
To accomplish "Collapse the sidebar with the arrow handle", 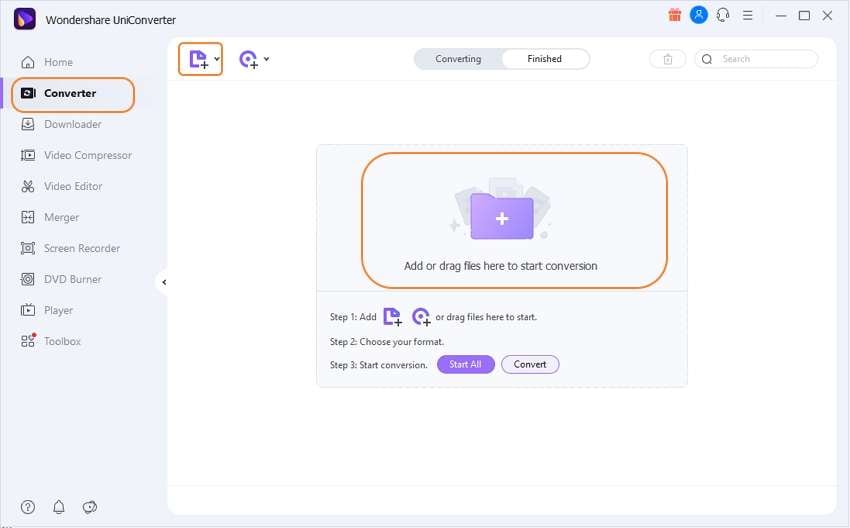I will pos(164,282).
